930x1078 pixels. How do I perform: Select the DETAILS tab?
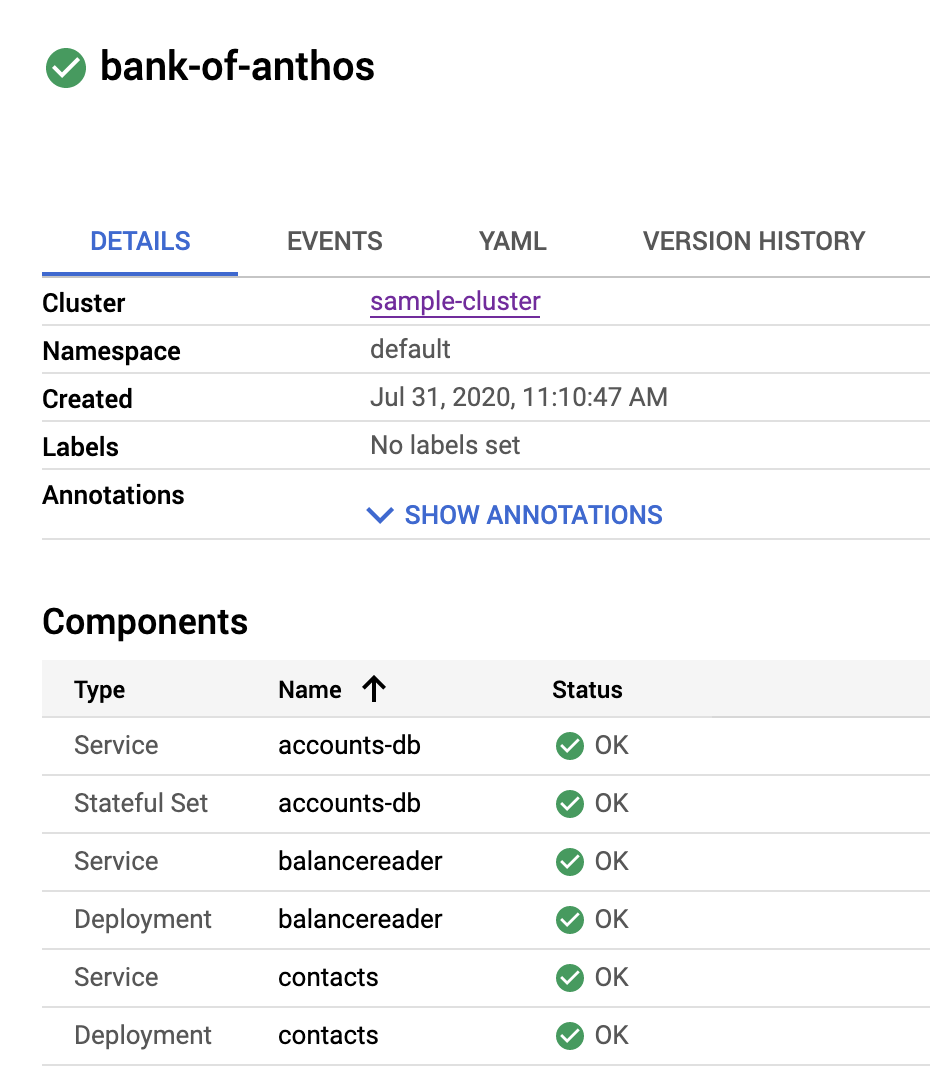(x=139, y=241)
